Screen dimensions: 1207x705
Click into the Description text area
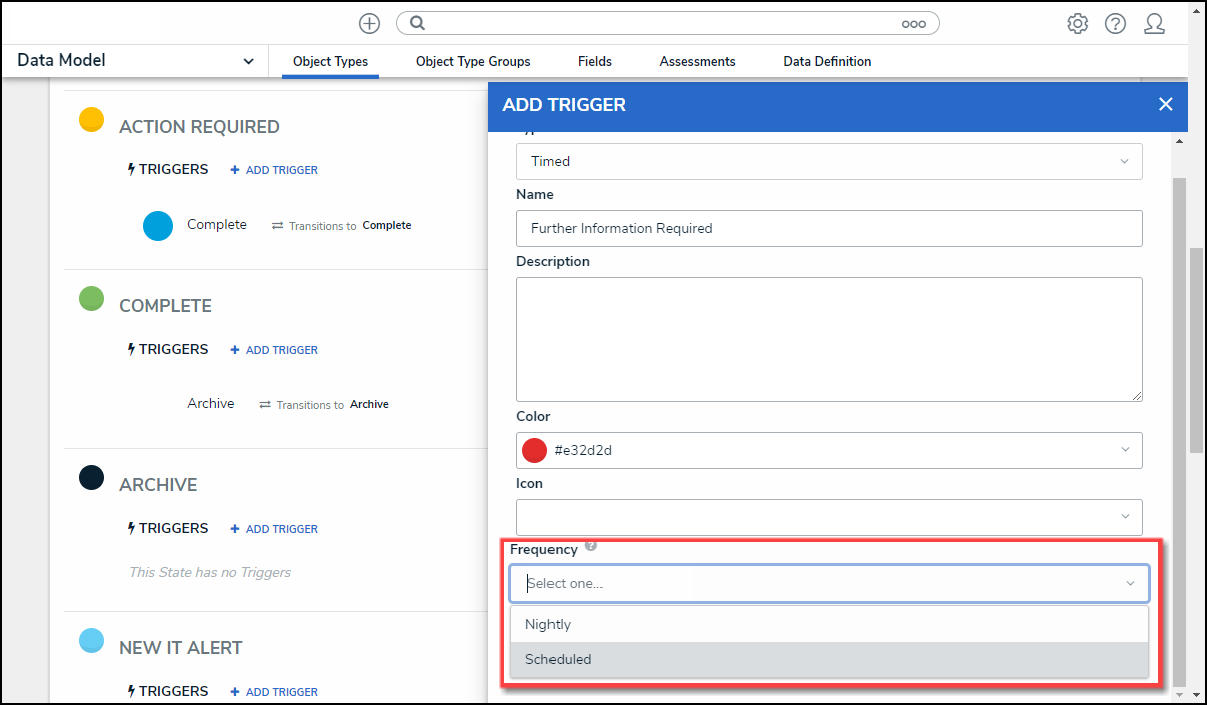pos(829,339)
